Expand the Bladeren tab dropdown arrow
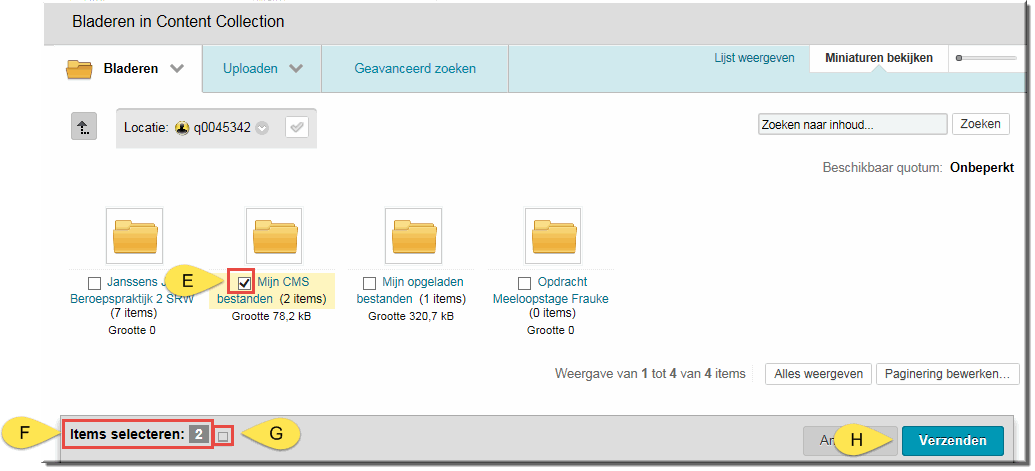 (x=176, y=69)
